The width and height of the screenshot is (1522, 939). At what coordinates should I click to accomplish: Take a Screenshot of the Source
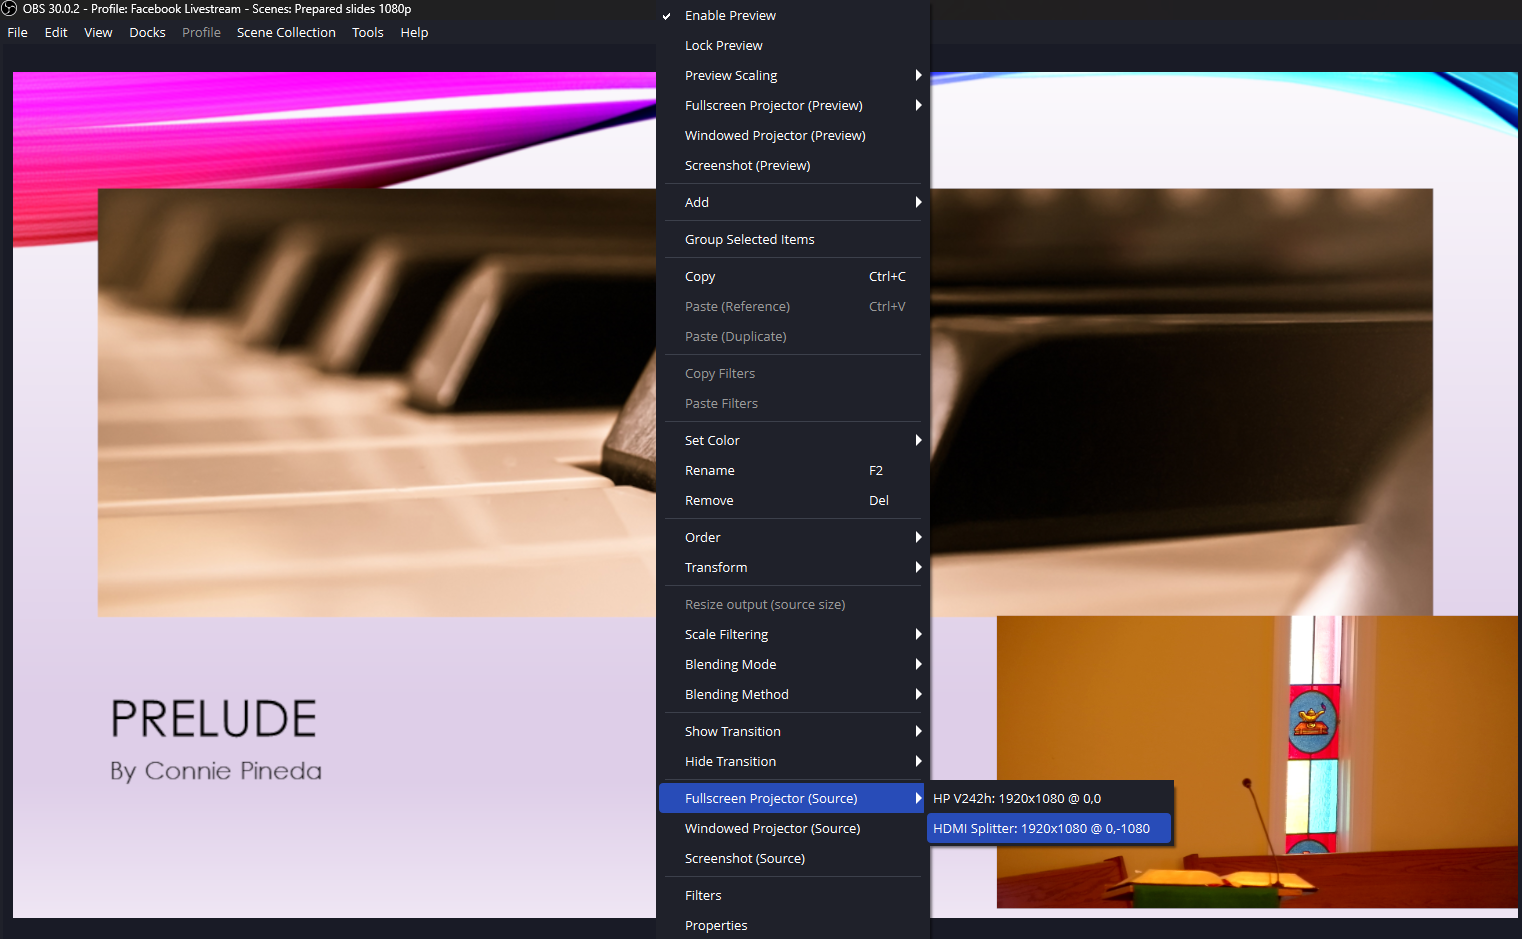(x=744, y=858)
